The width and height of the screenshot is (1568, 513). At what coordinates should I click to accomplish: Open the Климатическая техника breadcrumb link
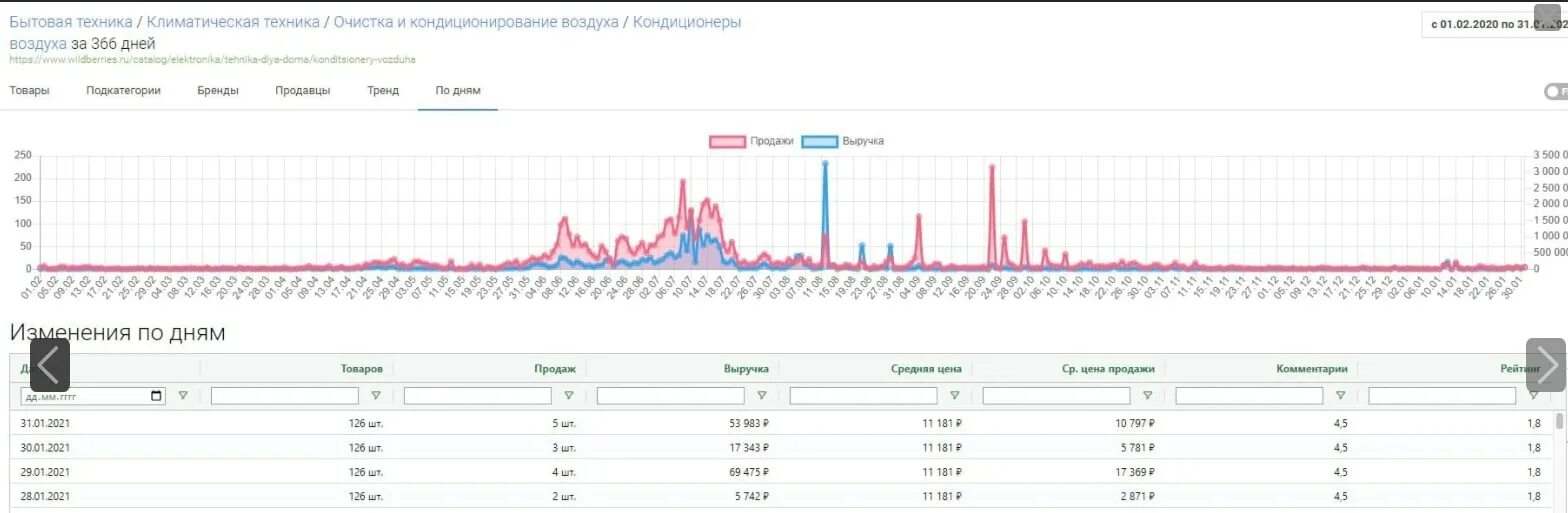pos(234,22)
